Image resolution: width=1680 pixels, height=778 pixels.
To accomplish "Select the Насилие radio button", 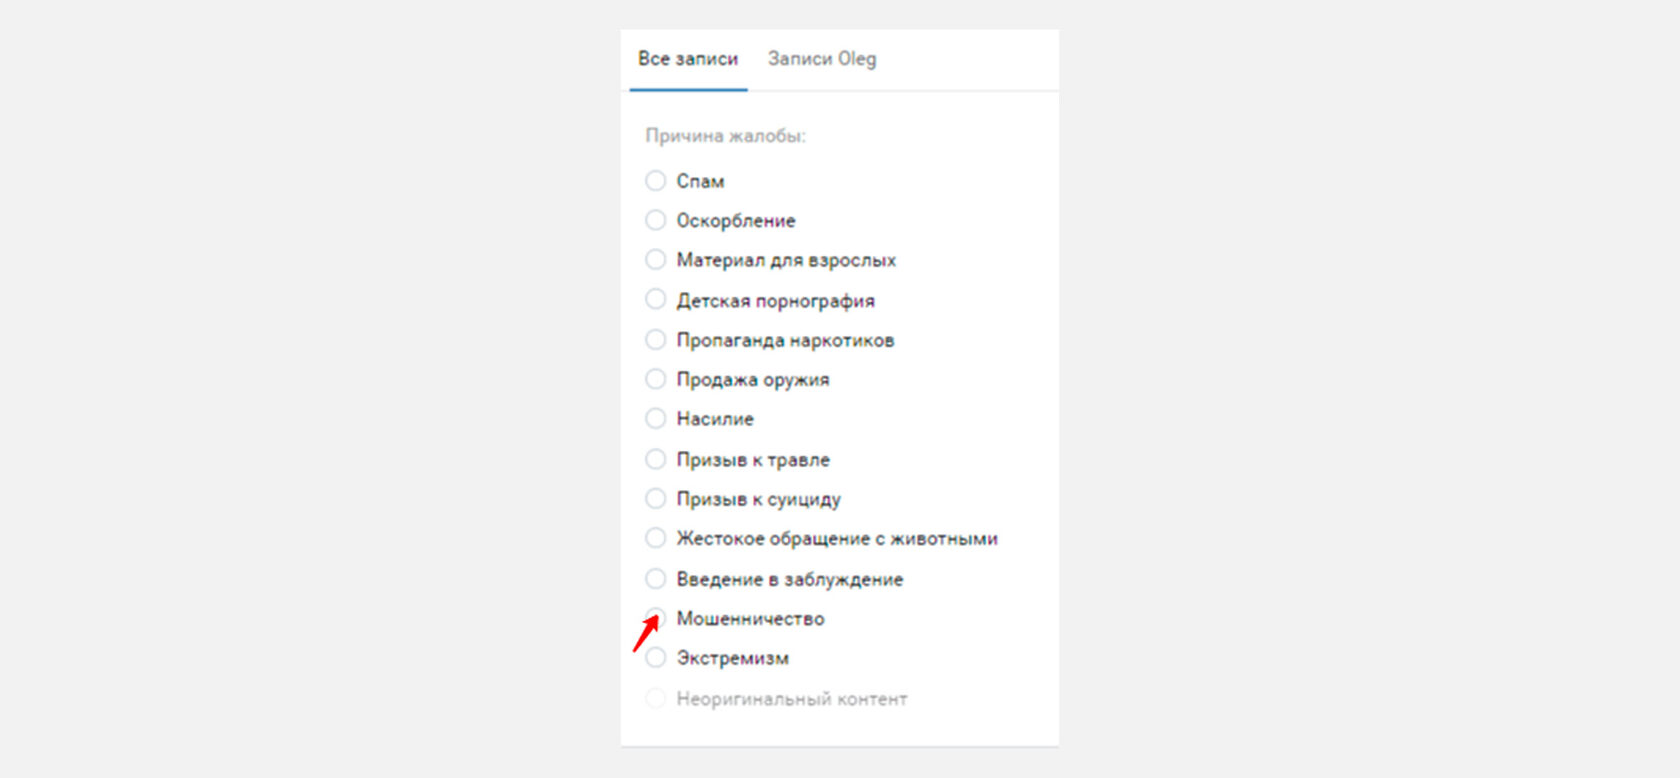I will (x=655, y=419).
